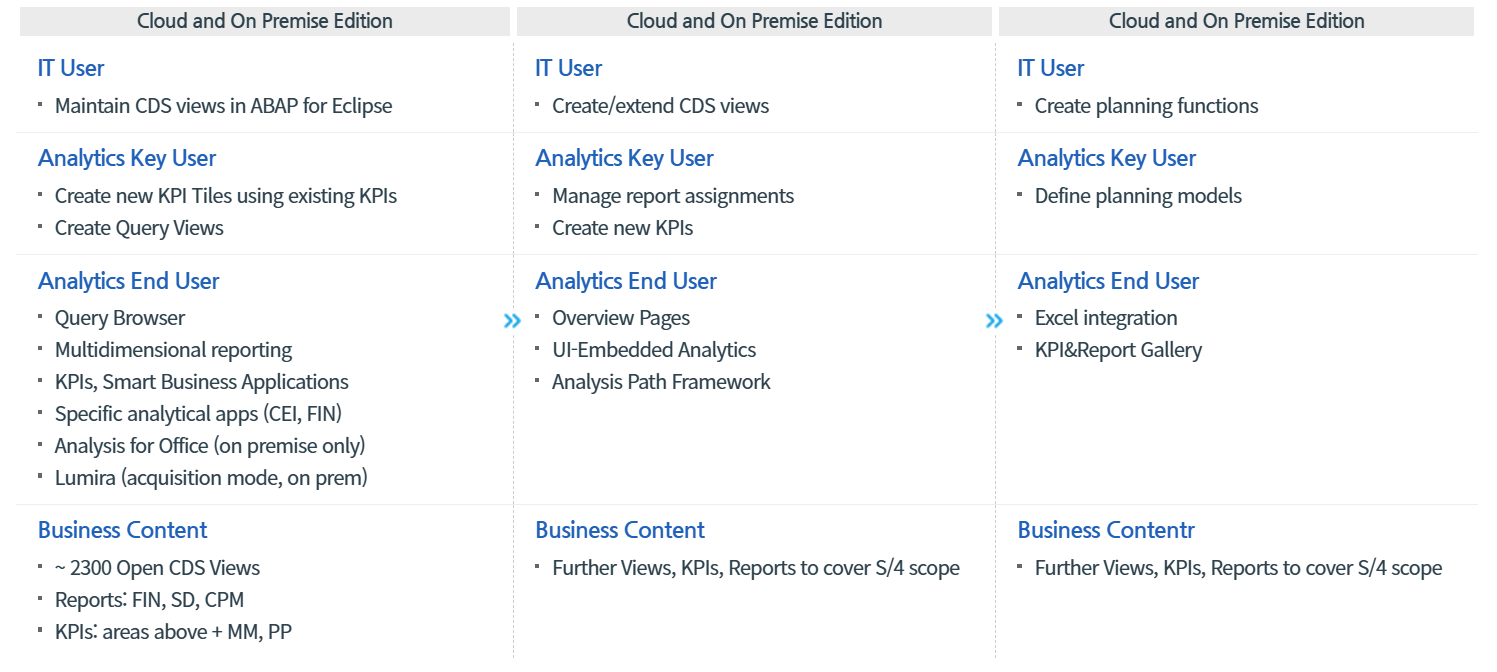Click 'Create new KPI Tiles using existing KPIs'
The height and width of the screenshot is (672, 1497).
(226, 196)
